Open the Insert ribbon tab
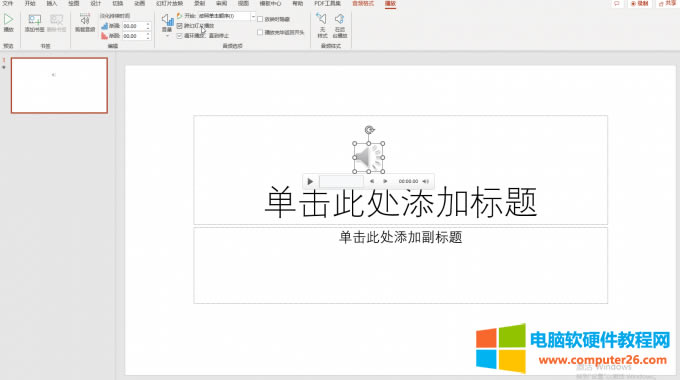Viewport: 680px width, 380px height. [x=52, y=3]
